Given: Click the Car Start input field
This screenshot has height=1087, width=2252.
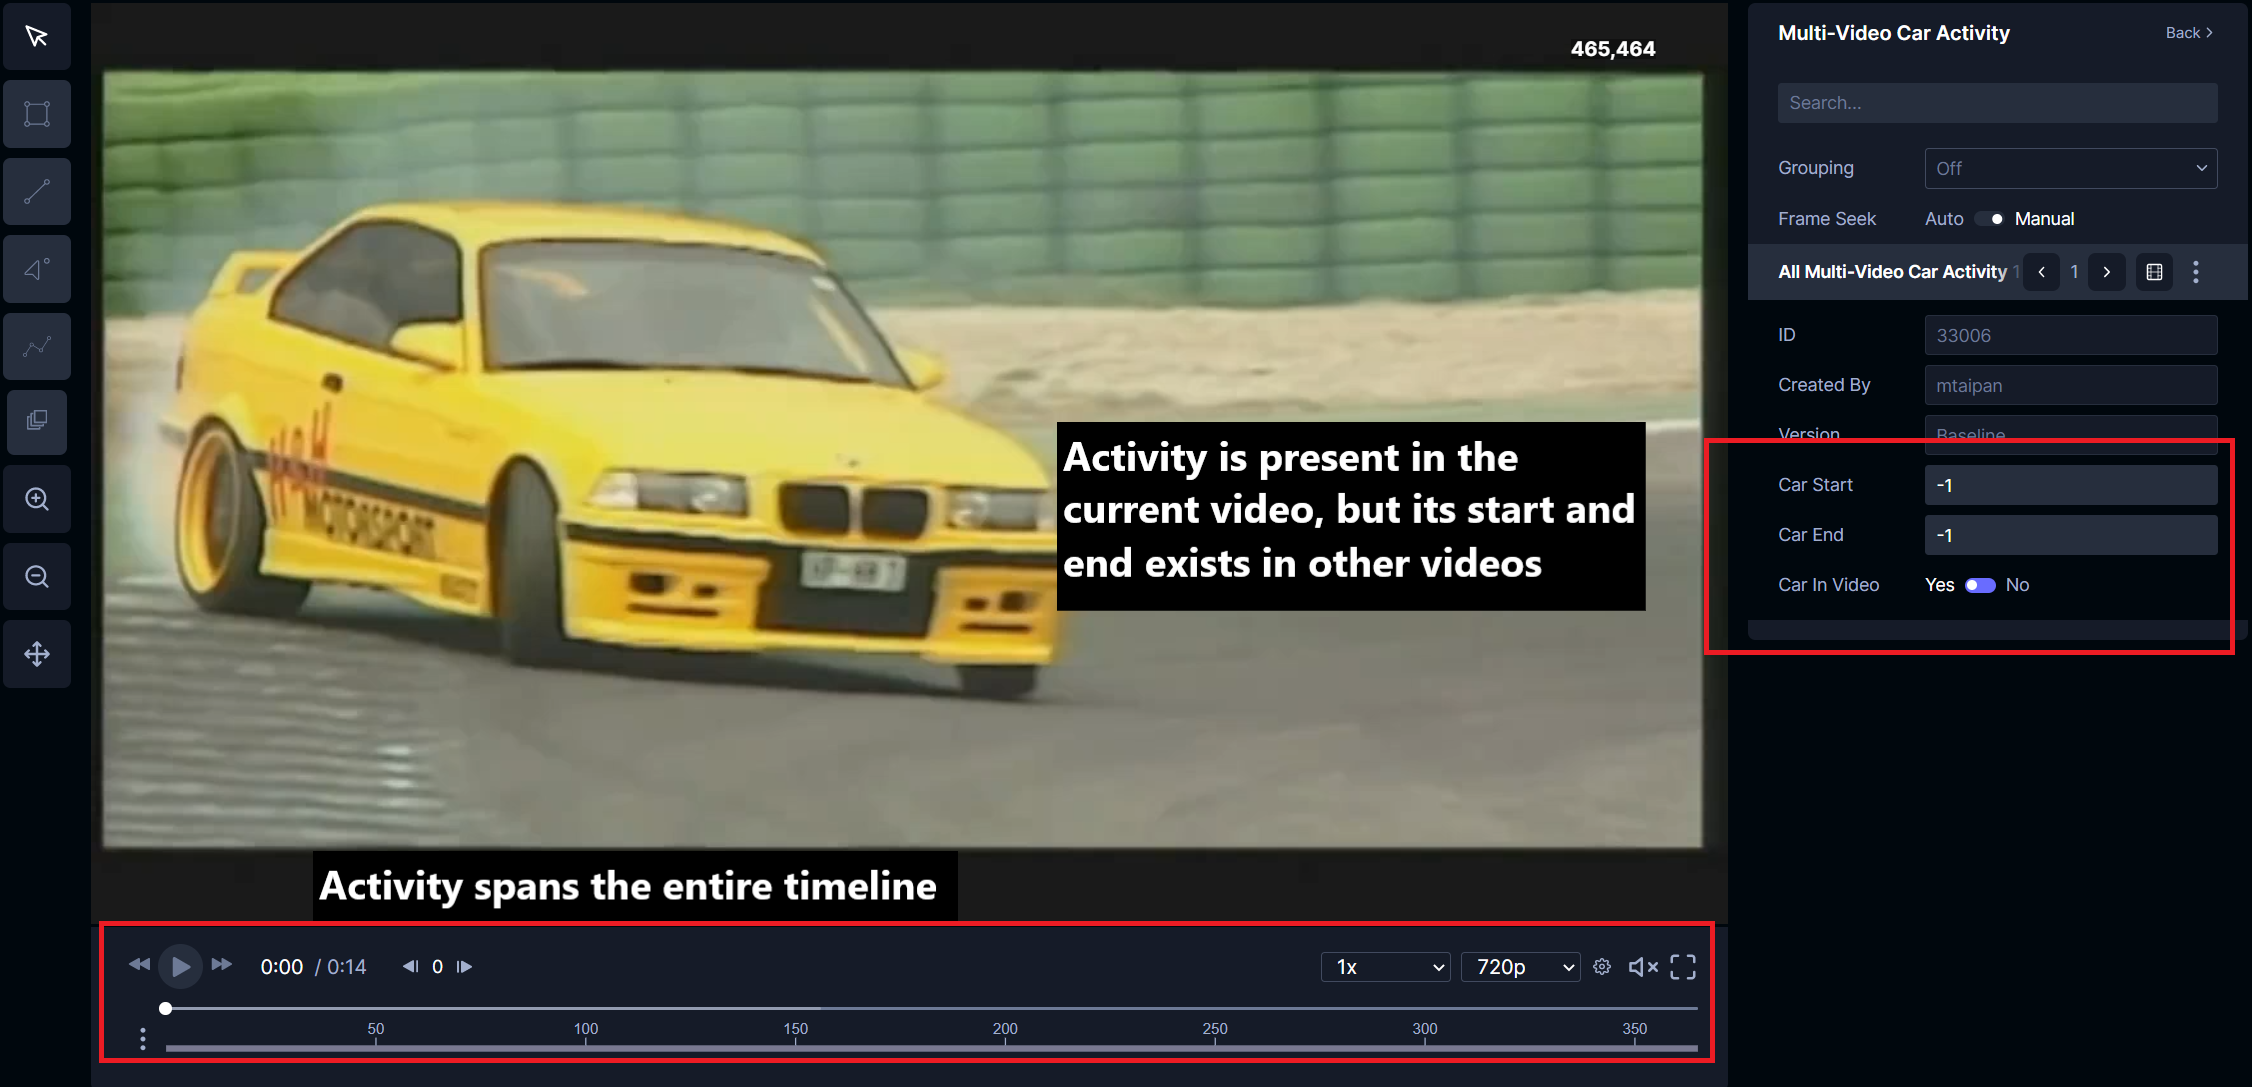Looking at the screenshot, I should (2070, 485).
